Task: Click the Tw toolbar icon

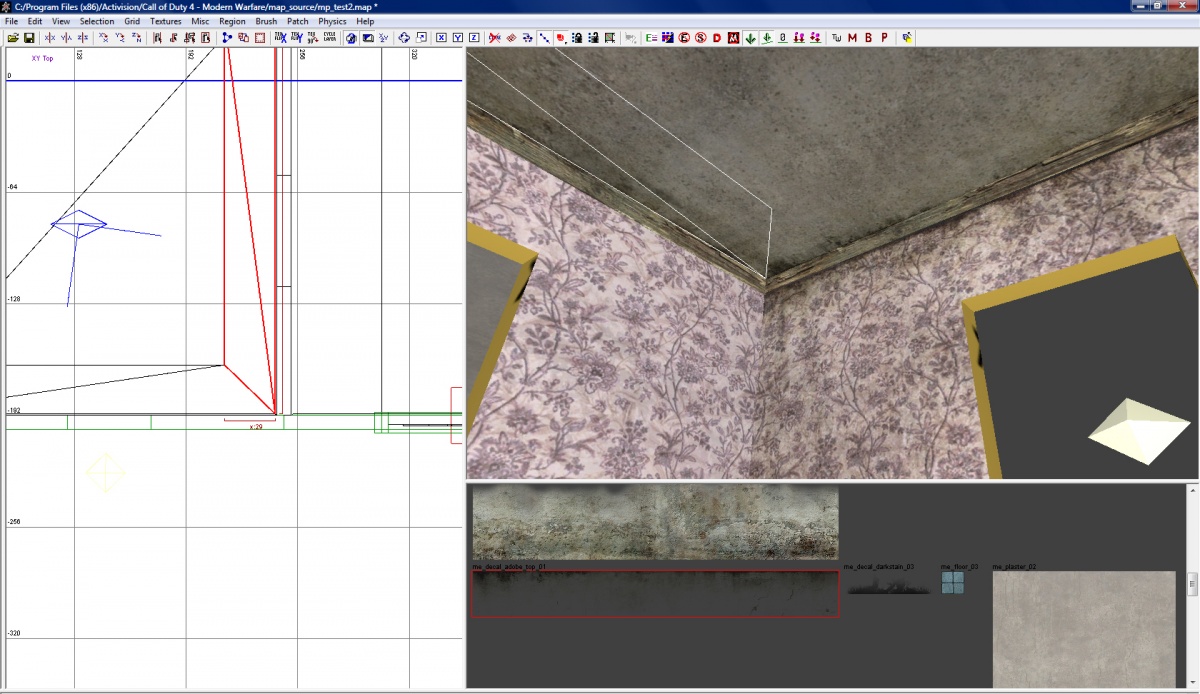Action: (836, 38)
